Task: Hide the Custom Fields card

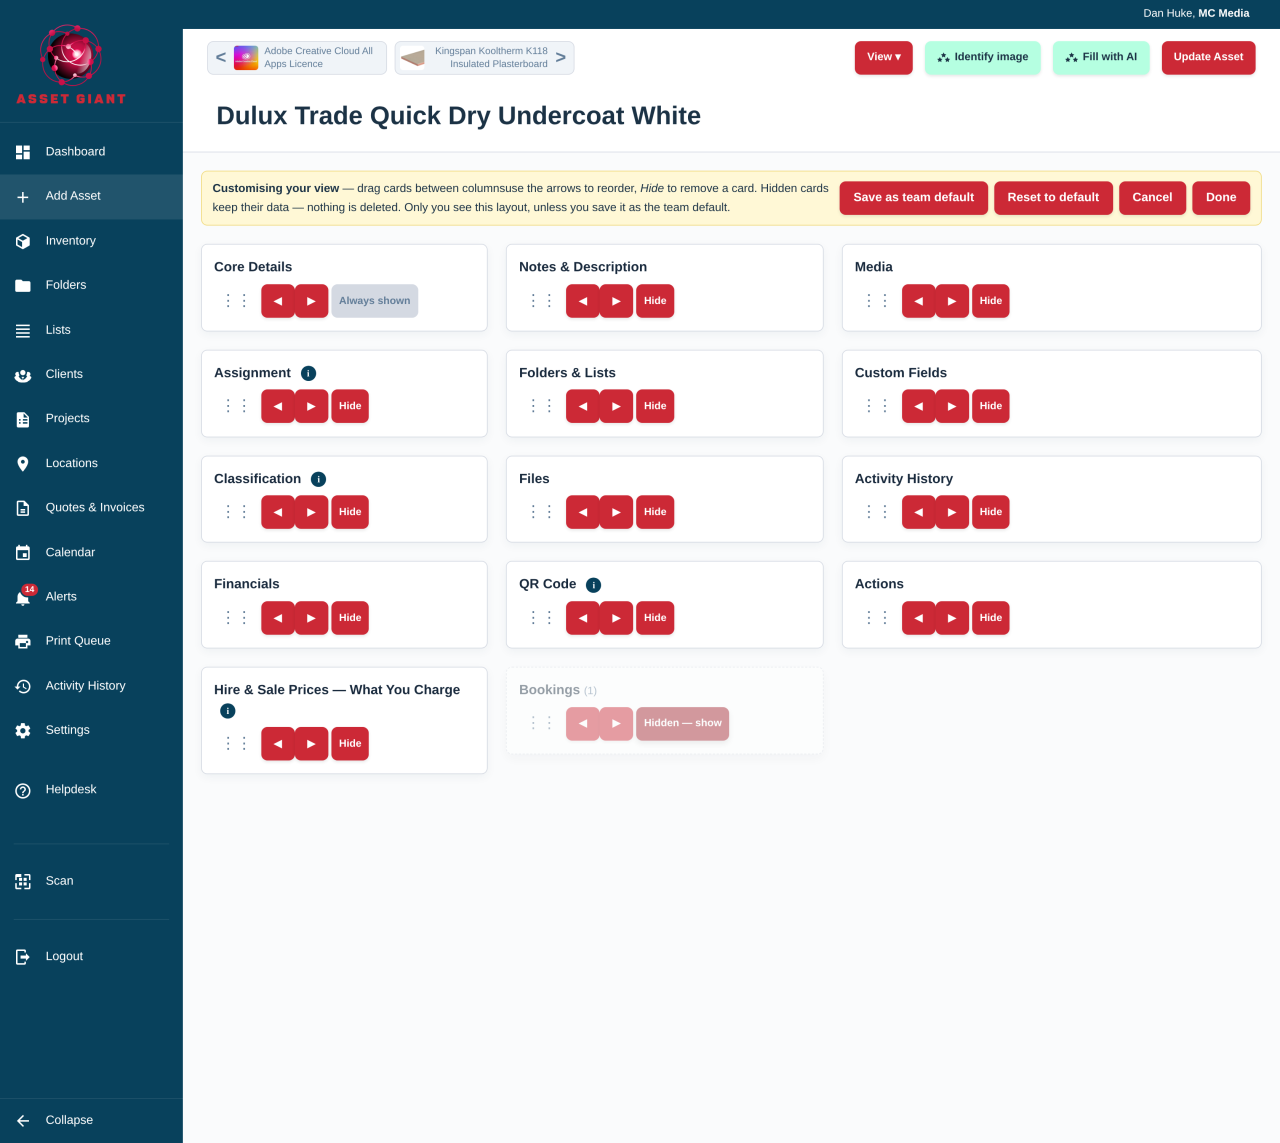Action: coord(991,406)
